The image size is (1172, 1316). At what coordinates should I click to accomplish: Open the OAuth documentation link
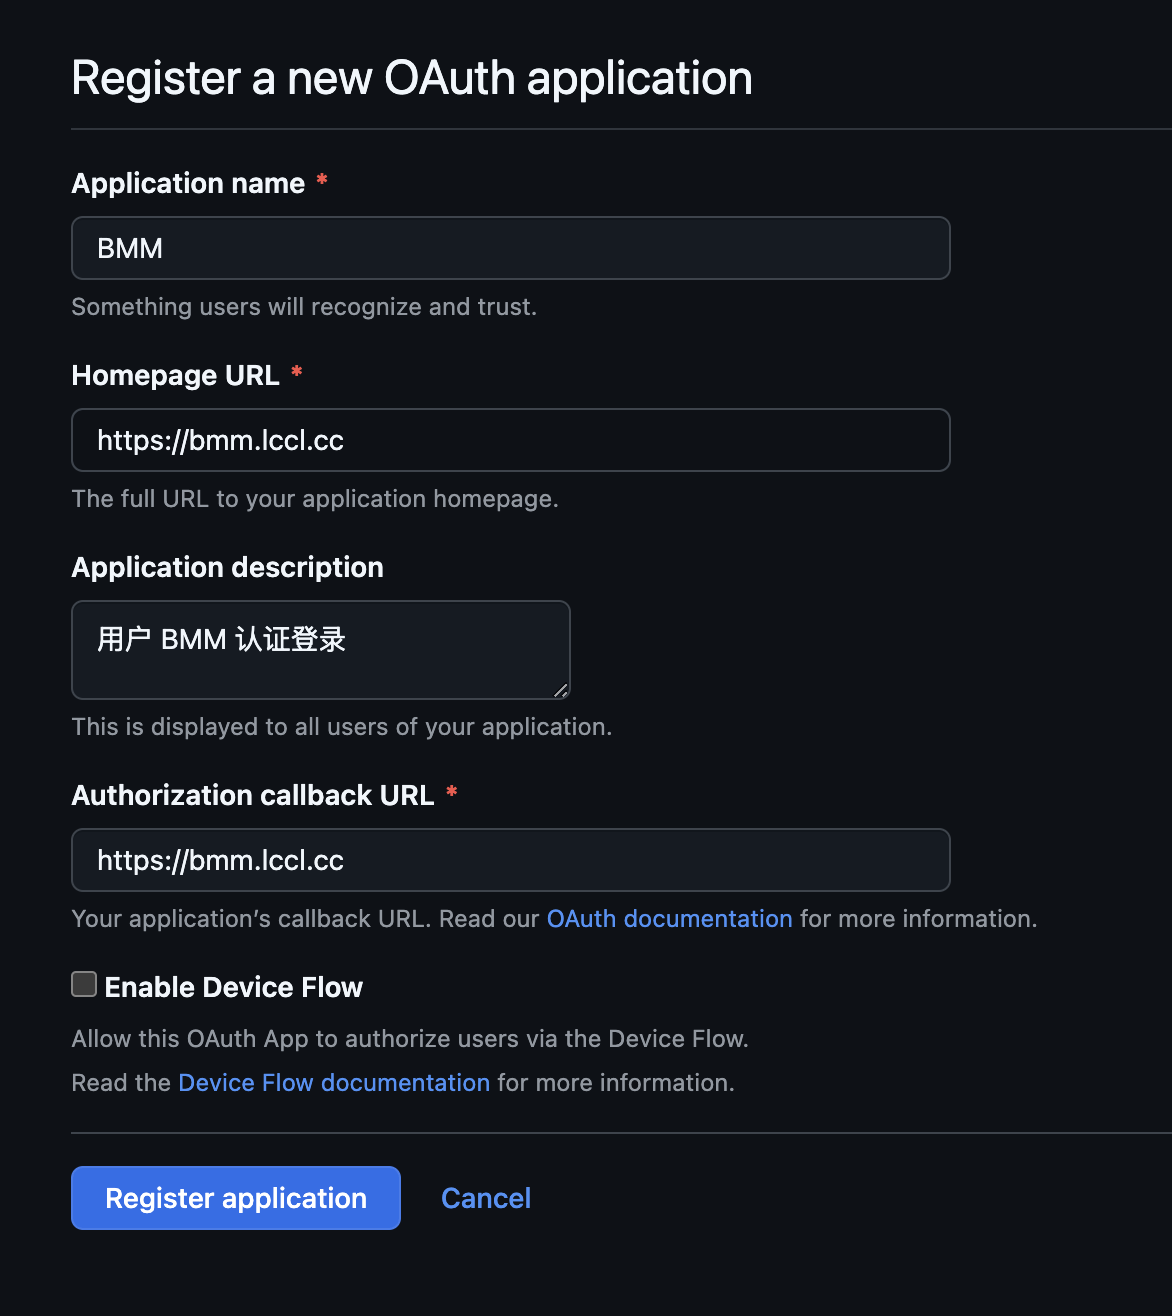670,918
